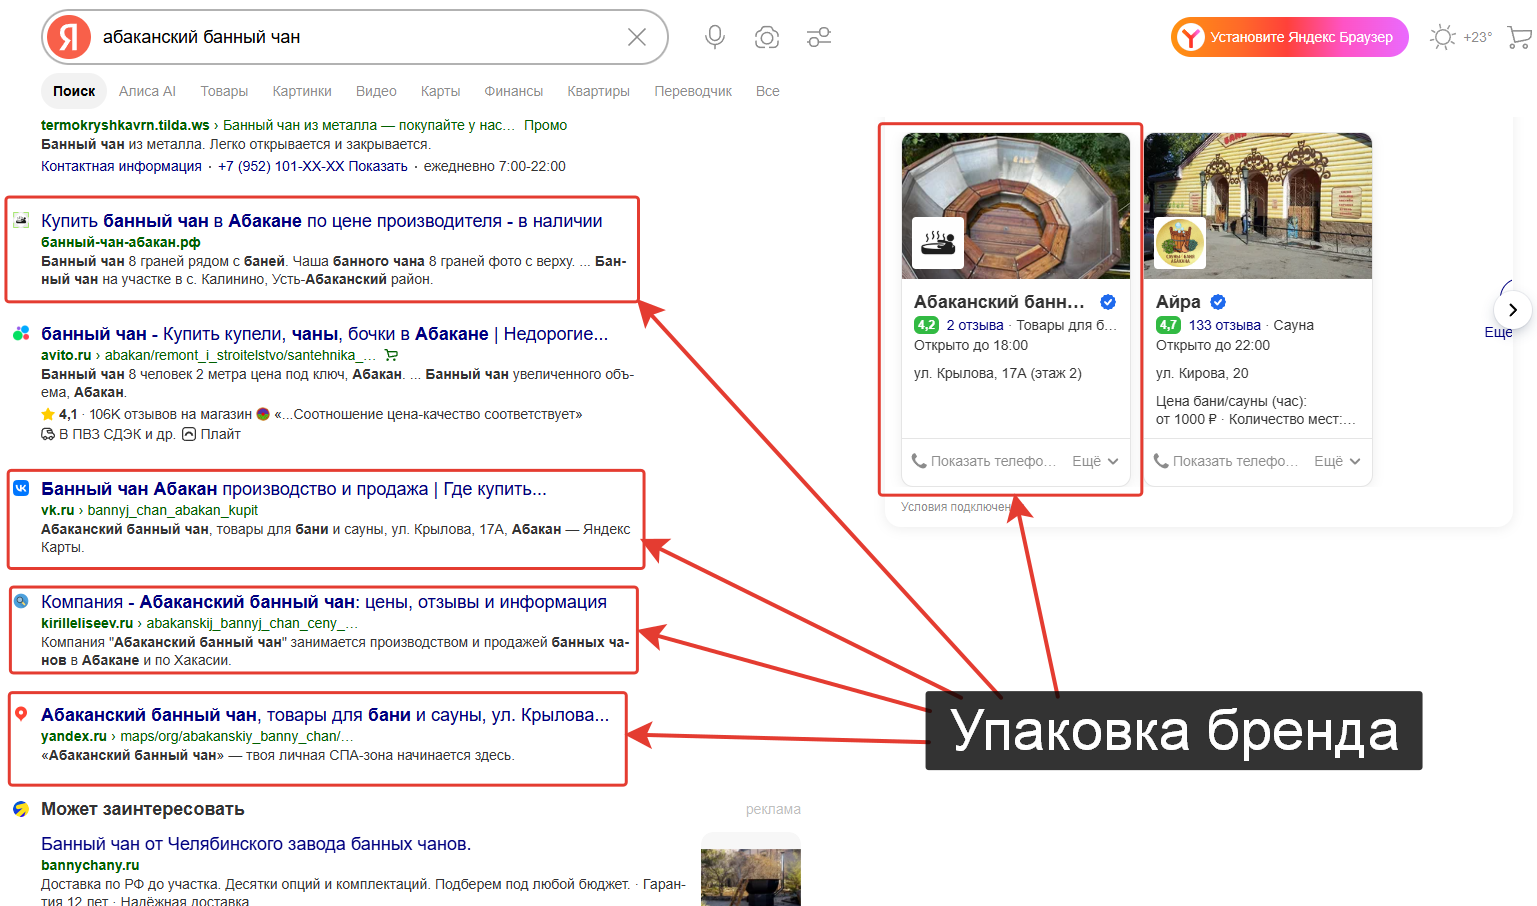Click the Avito favicon
Viewport: 1537px width, 906px height.
click(20, 333)
